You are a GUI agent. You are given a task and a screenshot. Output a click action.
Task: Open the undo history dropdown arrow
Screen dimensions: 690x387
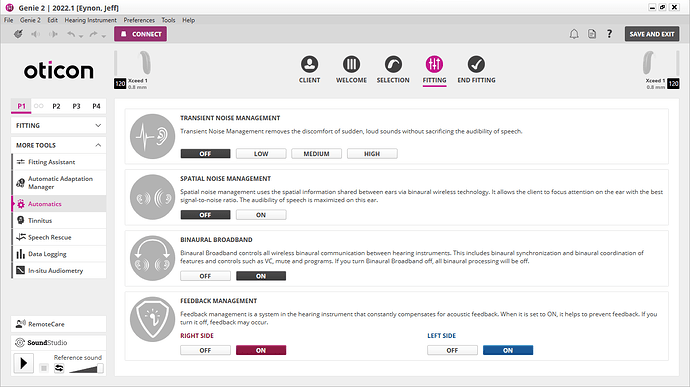81,36
